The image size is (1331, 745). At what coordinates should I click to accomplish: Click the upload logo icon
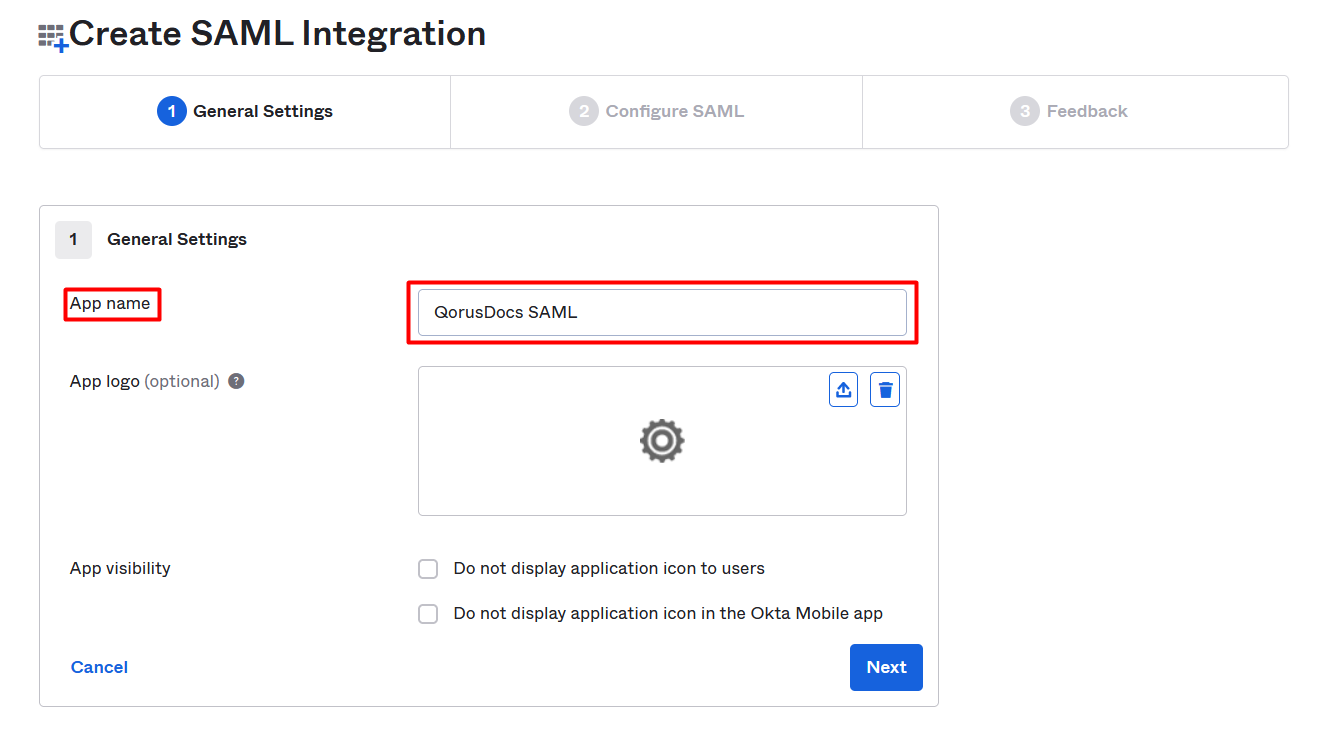pyautogui.click(x=843, y=390)
